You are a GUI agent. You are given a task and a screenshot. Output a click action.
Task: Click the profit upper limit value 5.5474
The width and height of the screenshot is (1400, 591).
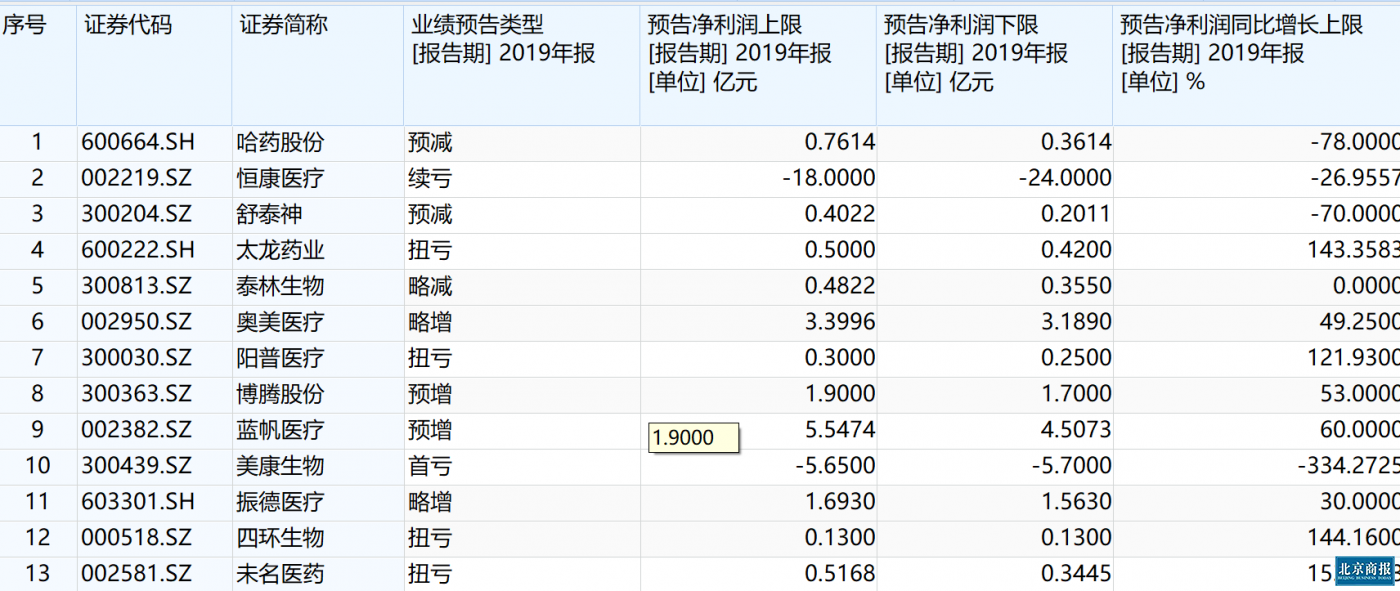840,431
